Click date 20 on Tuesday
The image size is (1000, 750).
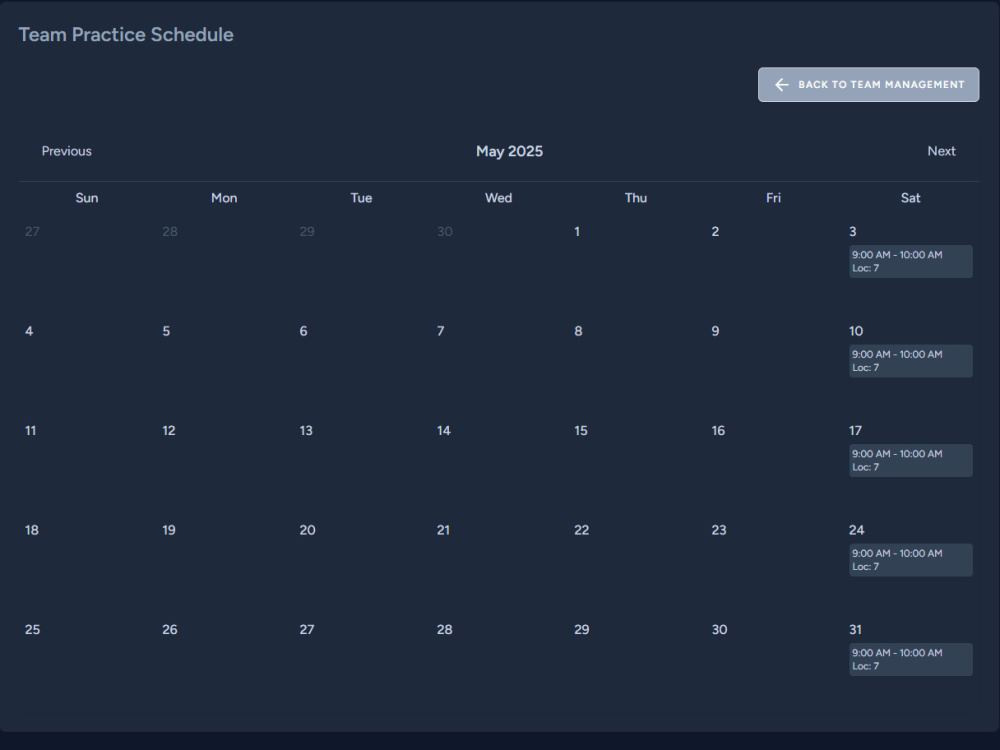click(x=307, y=530)
